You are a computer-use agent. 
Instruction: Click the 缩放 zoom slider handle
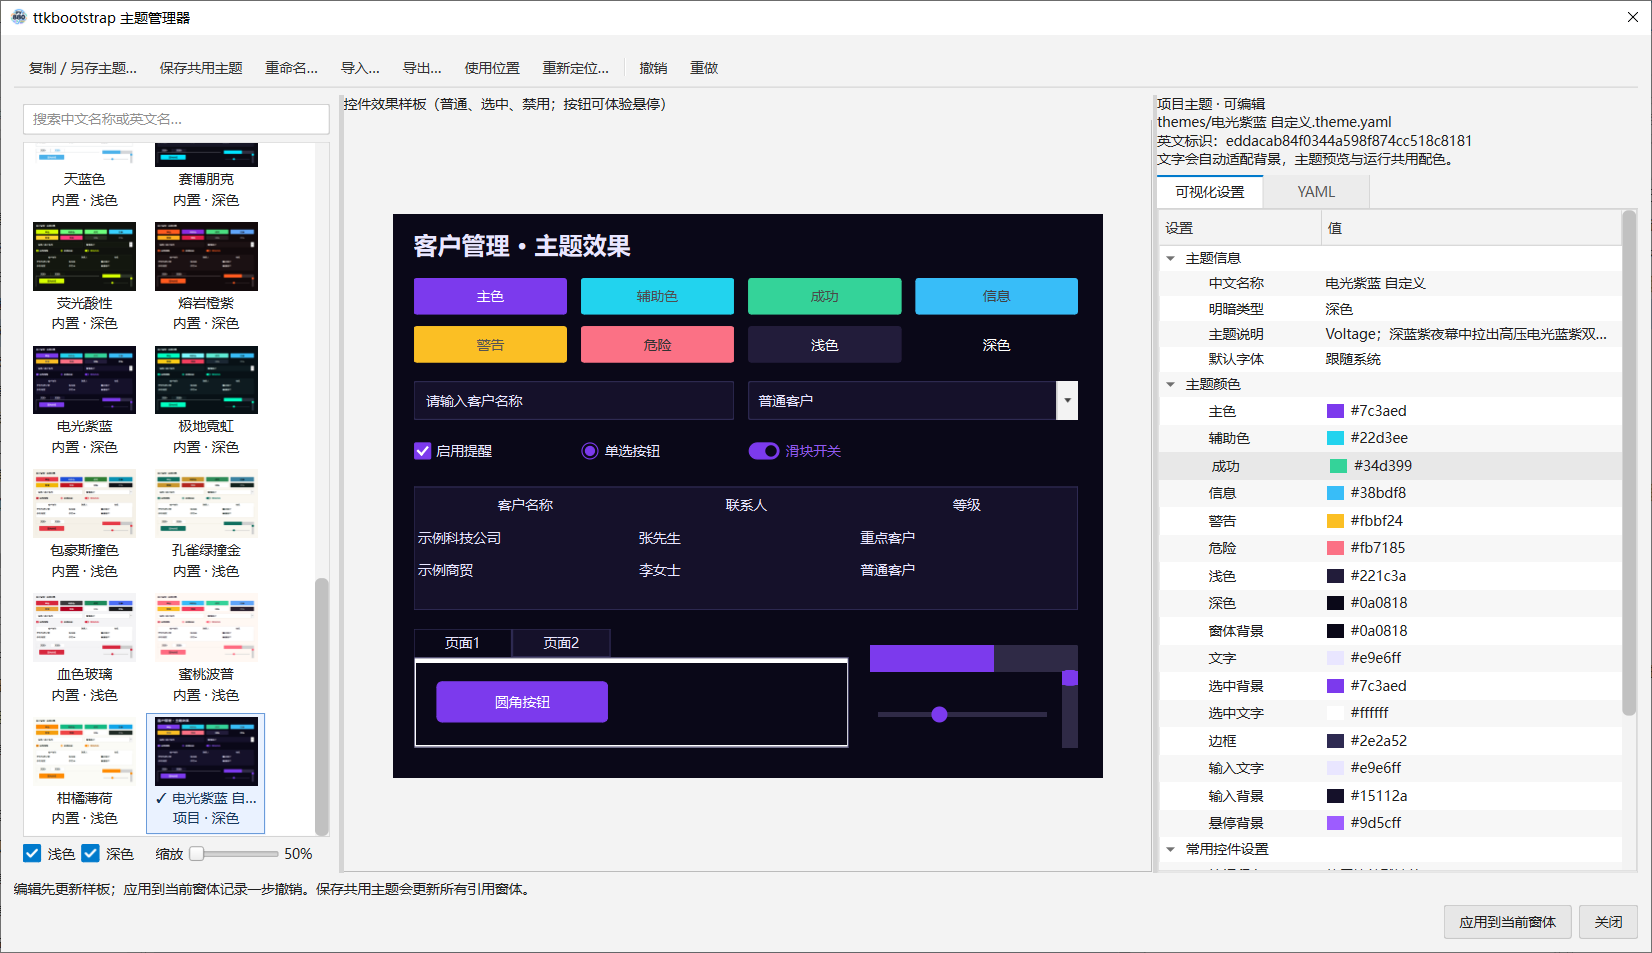(197, 853)
